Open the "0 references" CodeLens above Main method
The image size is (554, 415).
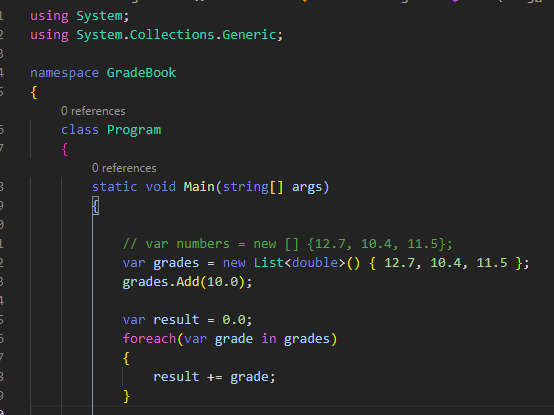(124, 168)
